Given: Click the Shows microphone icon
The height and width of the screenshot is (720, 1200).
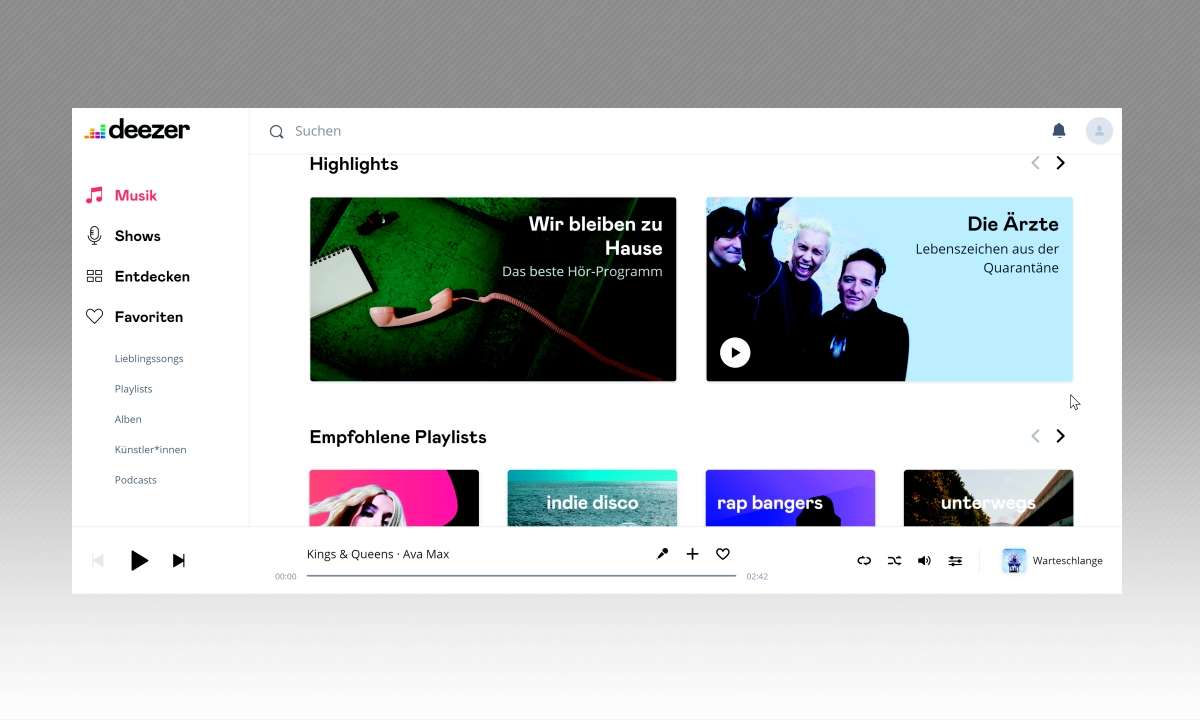Looking at the screenshot, I should pos(94,236).
